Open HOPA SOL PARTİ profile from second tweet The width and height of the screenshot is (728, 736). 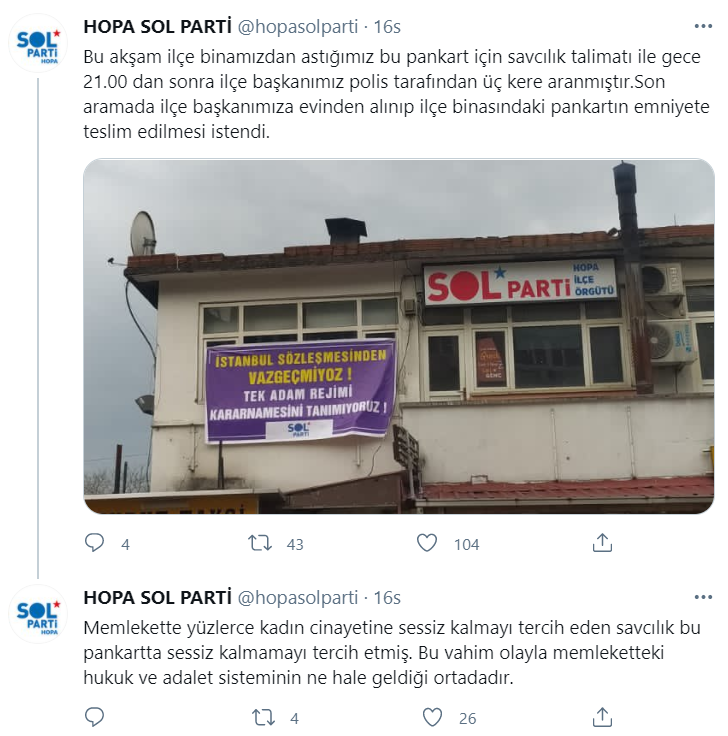(158, 598)
